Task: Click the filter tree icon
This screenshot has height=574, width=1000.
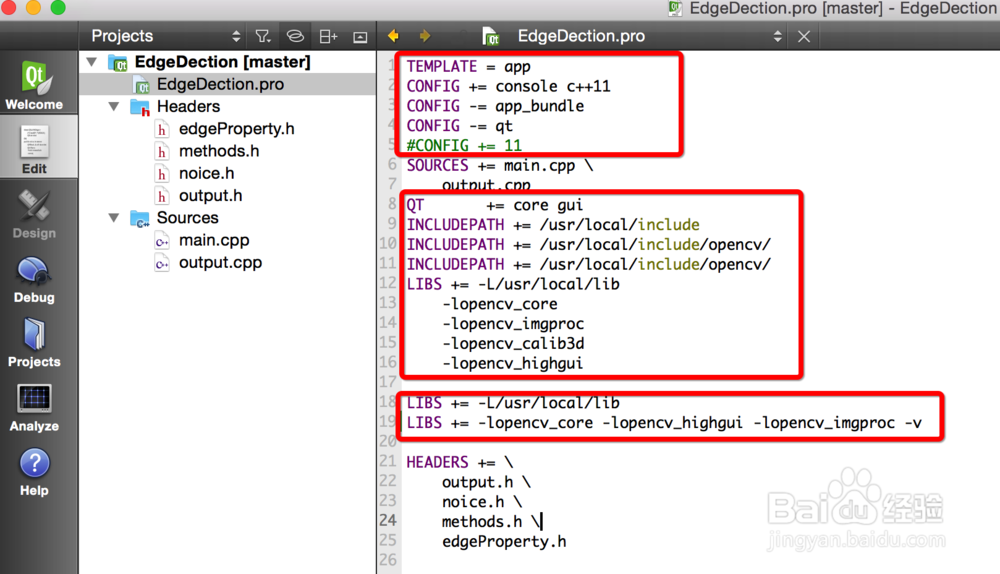Action: (263, 36)
